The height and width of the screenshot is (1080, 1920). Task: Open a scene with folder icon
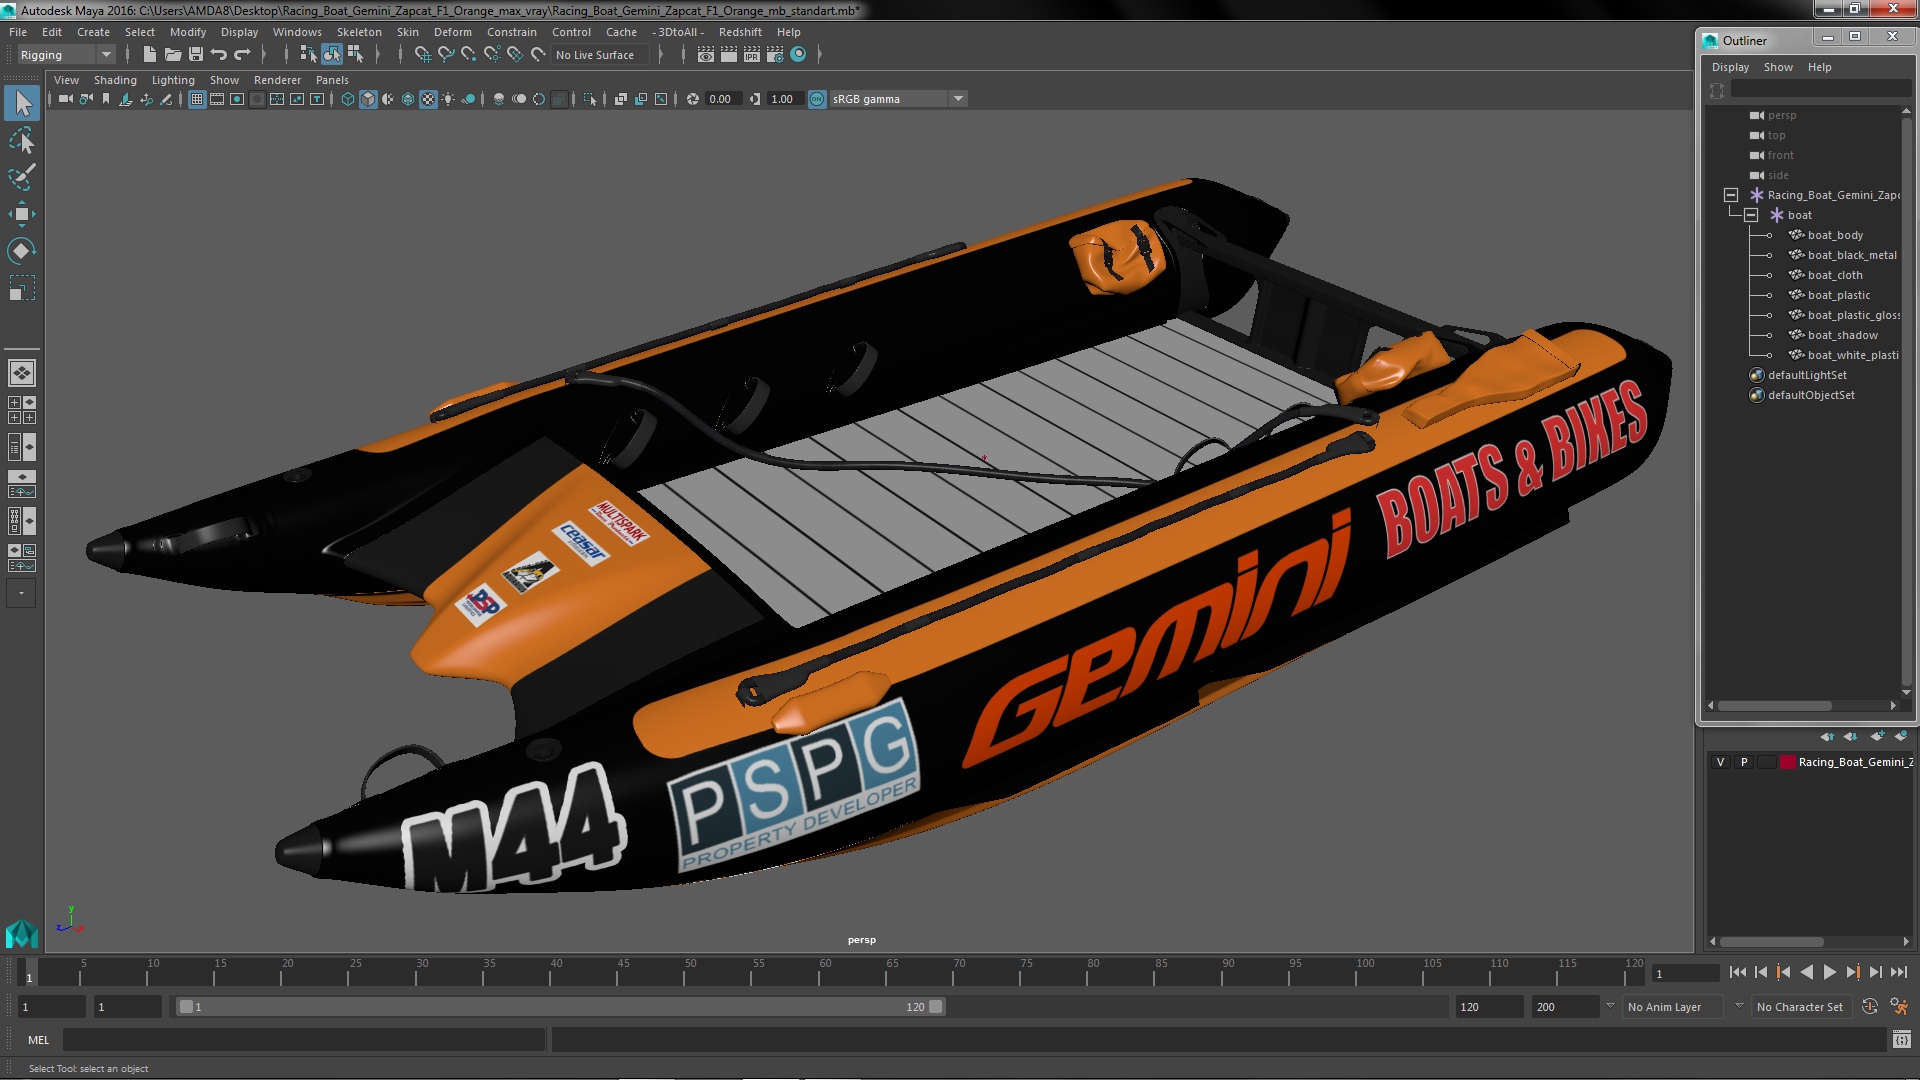pyautogui.click(x=173, y=55)
